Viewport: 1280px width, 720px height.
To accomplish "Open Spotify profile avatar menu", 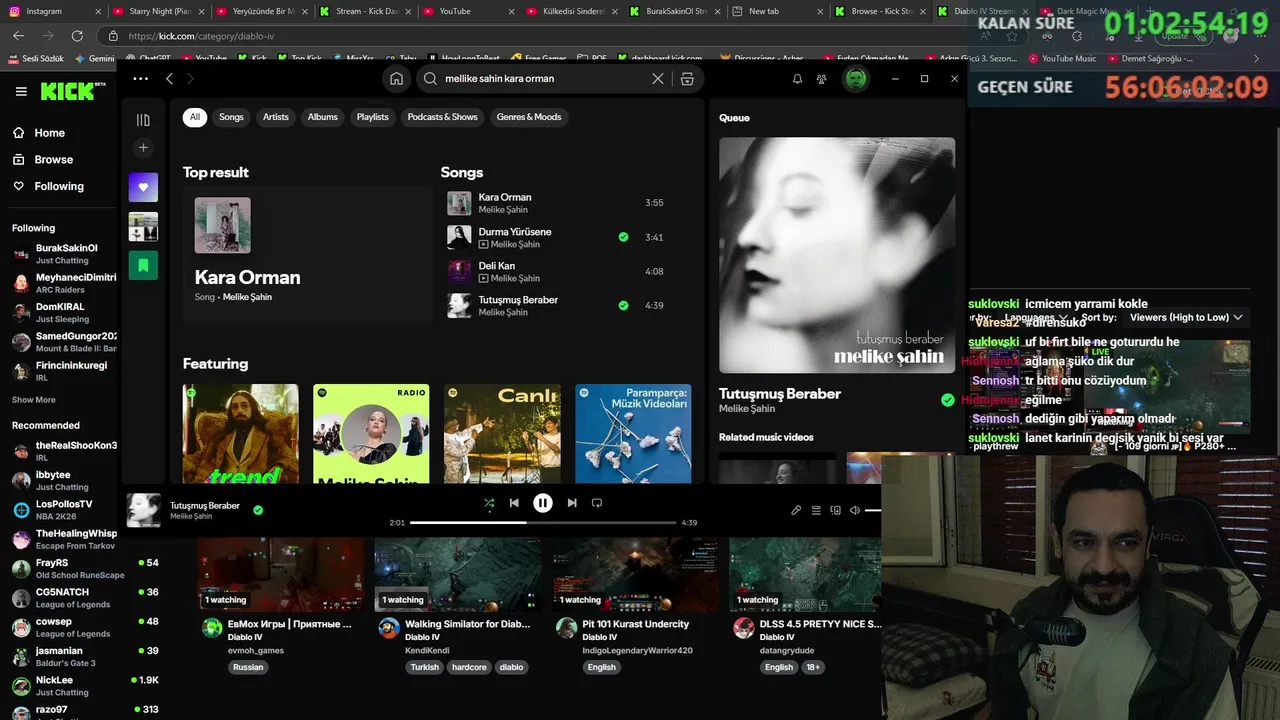I will pos(856,79).
